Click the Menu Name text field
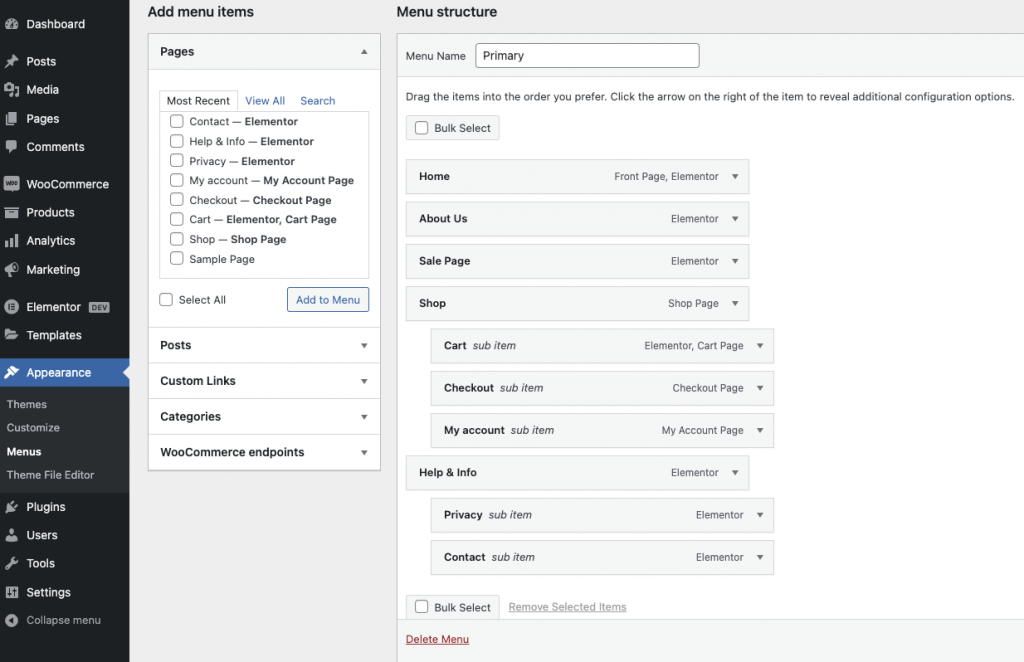This screenshot has height=662, width=1024. pyautogui.click(x=587, y=56)
